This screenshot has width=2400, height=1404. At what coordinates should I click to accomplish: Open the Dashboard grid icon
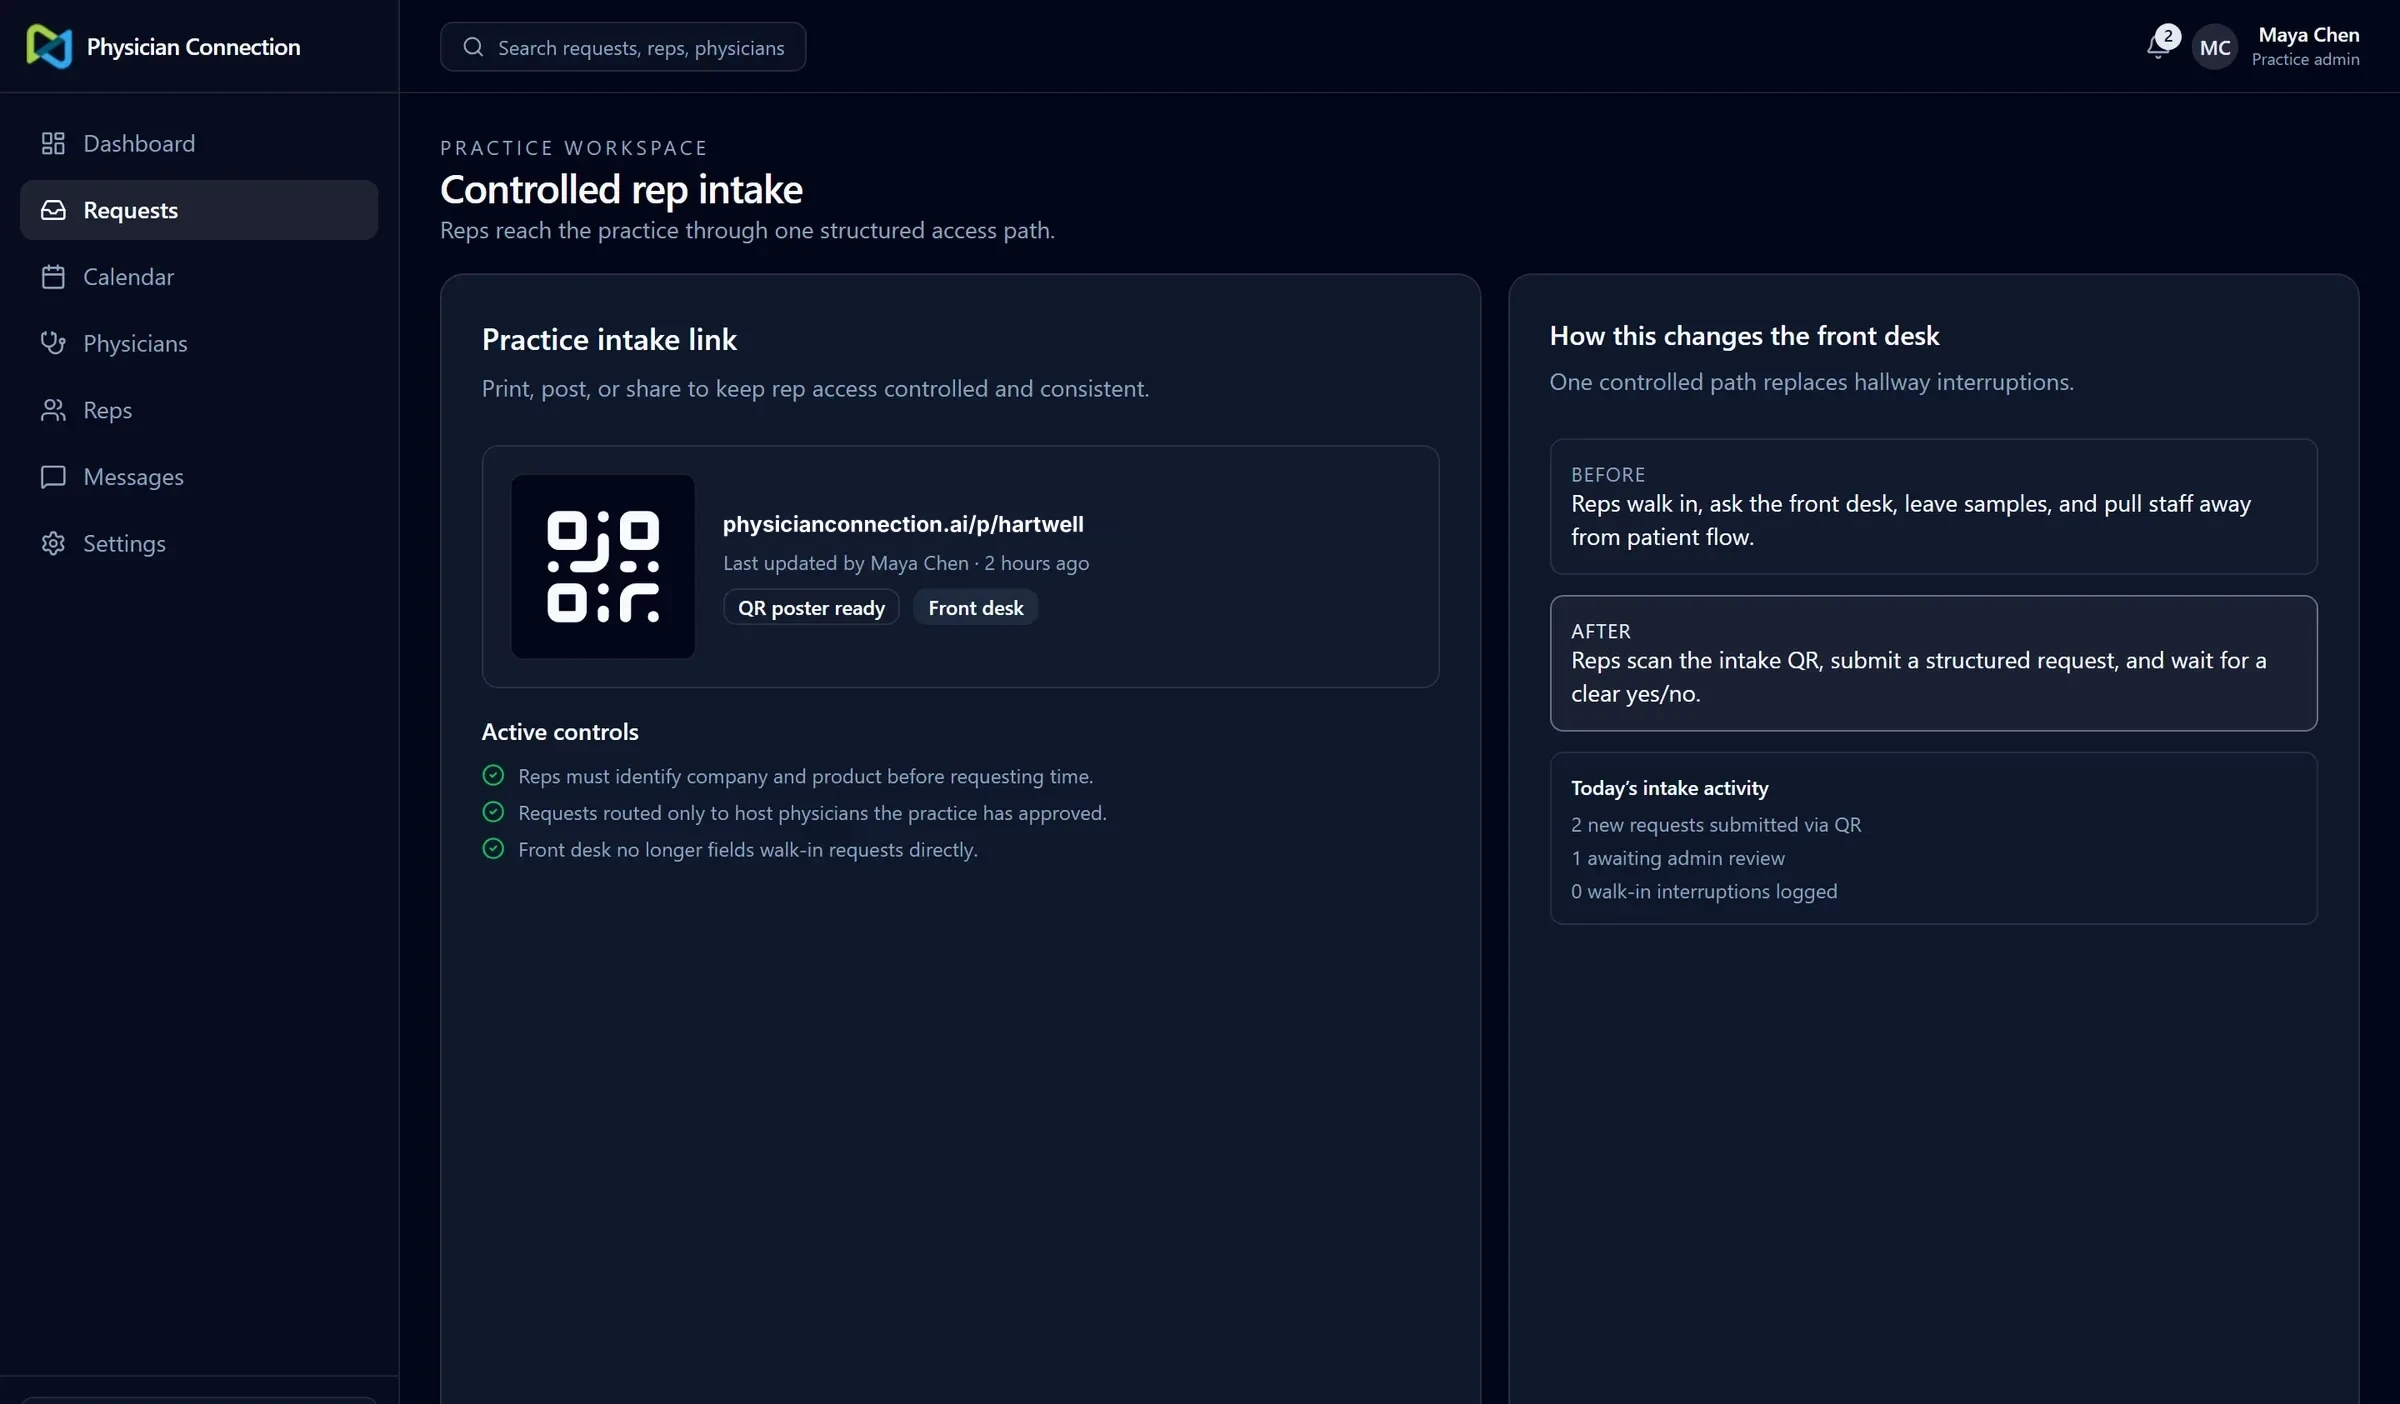[53, 143]
